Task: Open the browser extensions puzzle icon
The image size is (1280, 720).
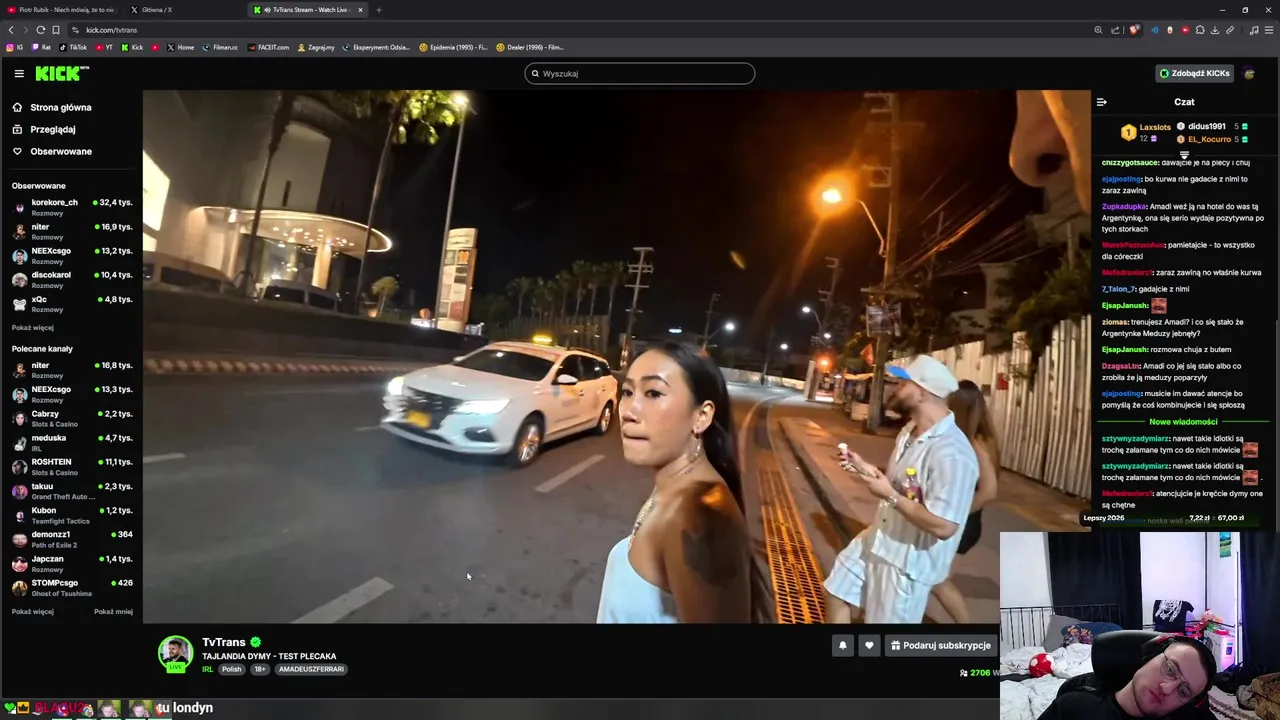Action: [1200, 30]
